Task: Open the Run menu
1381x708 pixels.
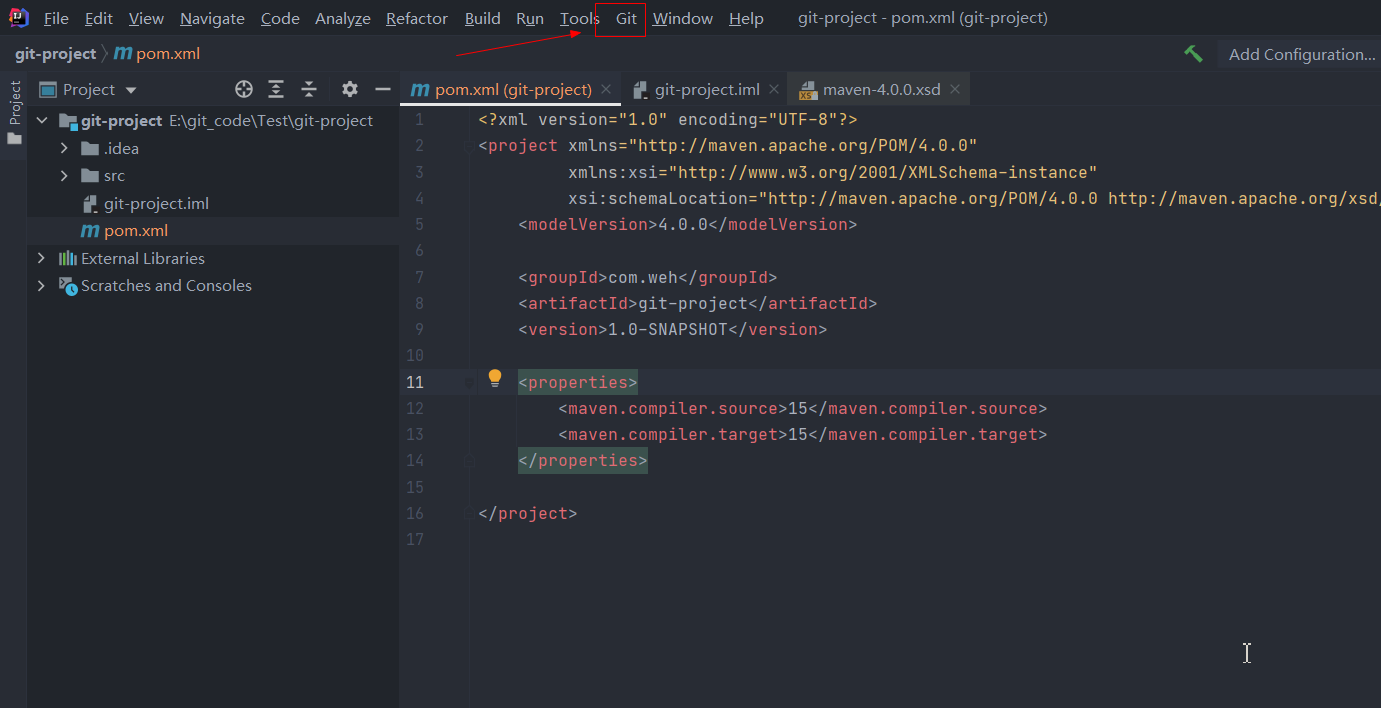Action: pyautogui.click(x=530, y=19)
